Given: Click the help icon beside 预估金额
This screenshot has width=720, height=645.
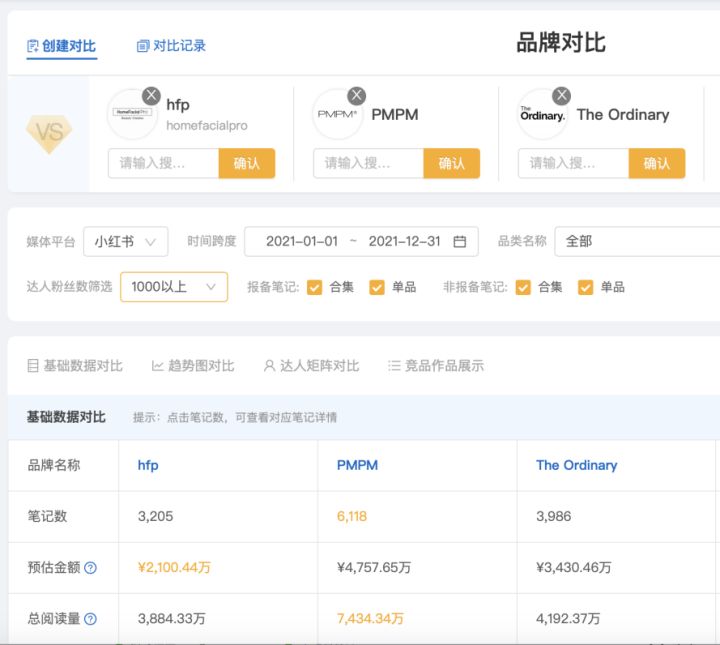Looking at the screenshot, I should click(90, 568).
